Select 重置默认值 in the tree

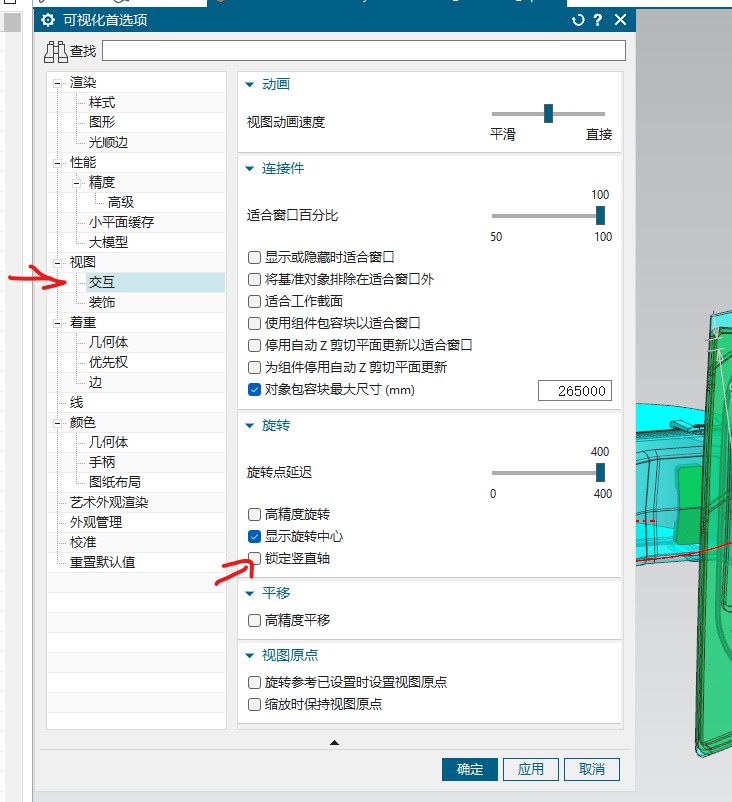click(x=102, y=562)
